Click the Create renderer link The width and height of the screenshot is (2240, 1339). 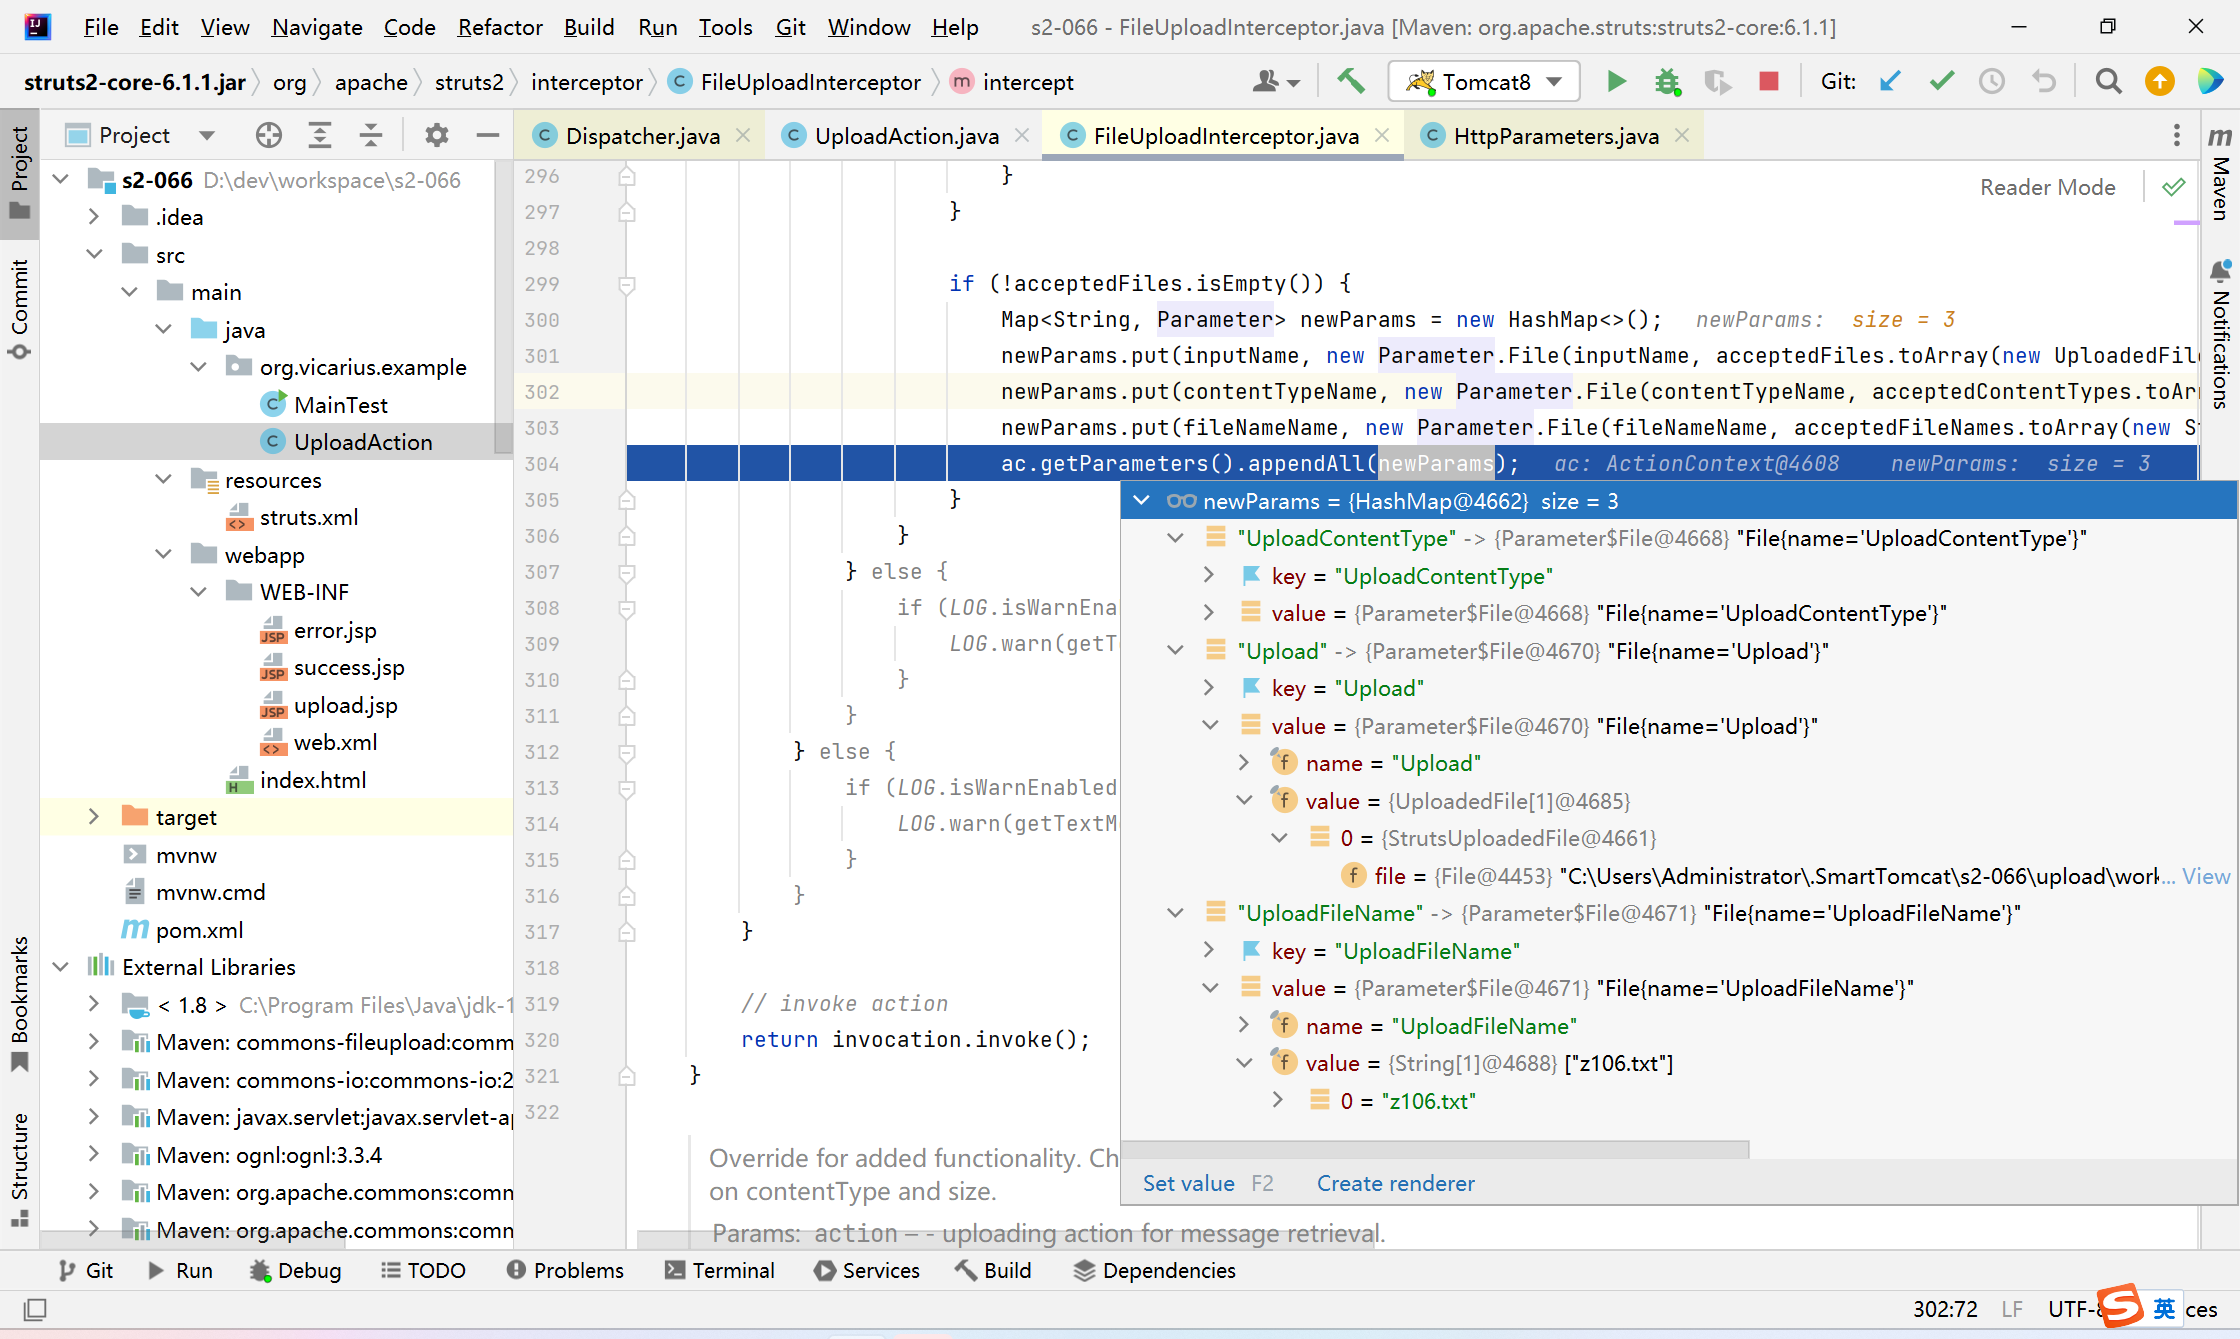pyautogui.click(x=1395, y=1183)
